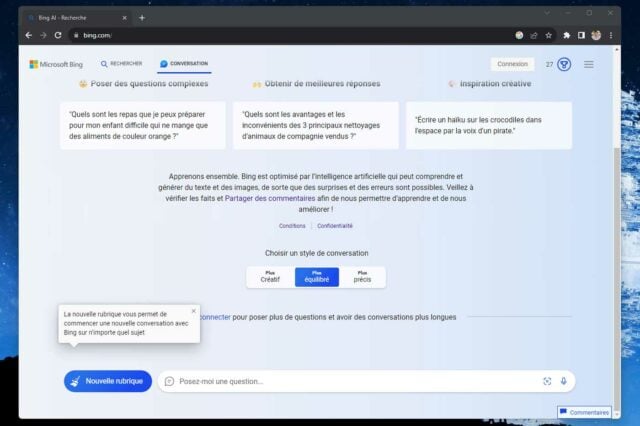Start a new topic with Nouvelle rubrique

[x=108, y=381]
